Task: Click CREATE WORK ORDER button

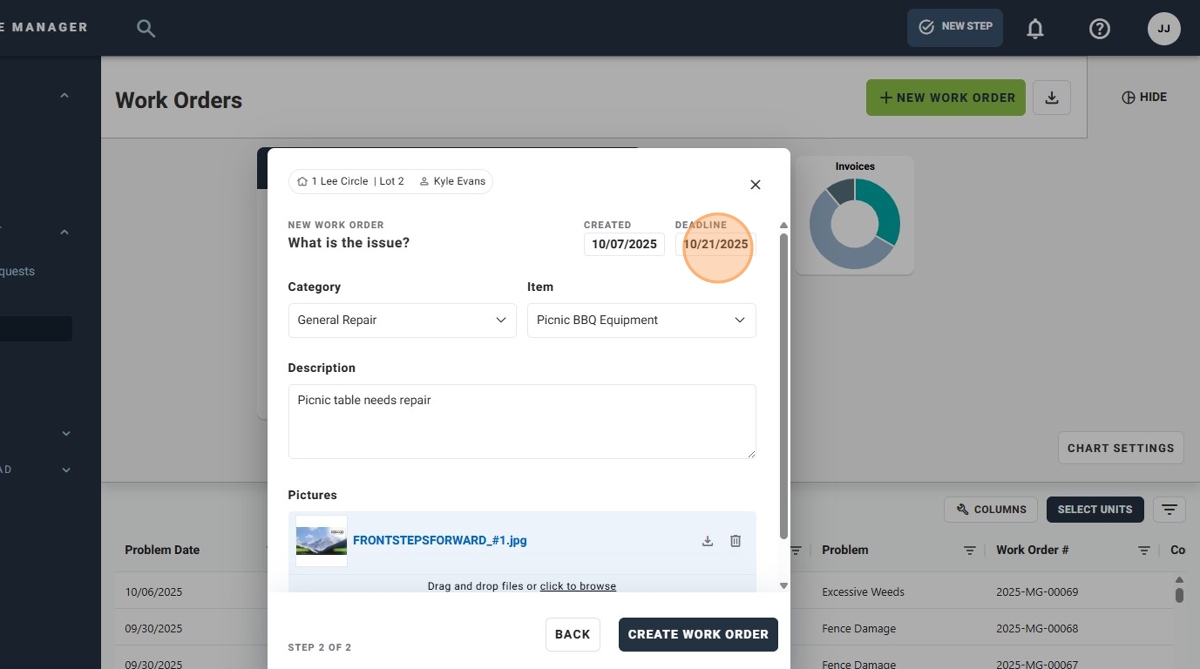Action: [x=698, y=634]
